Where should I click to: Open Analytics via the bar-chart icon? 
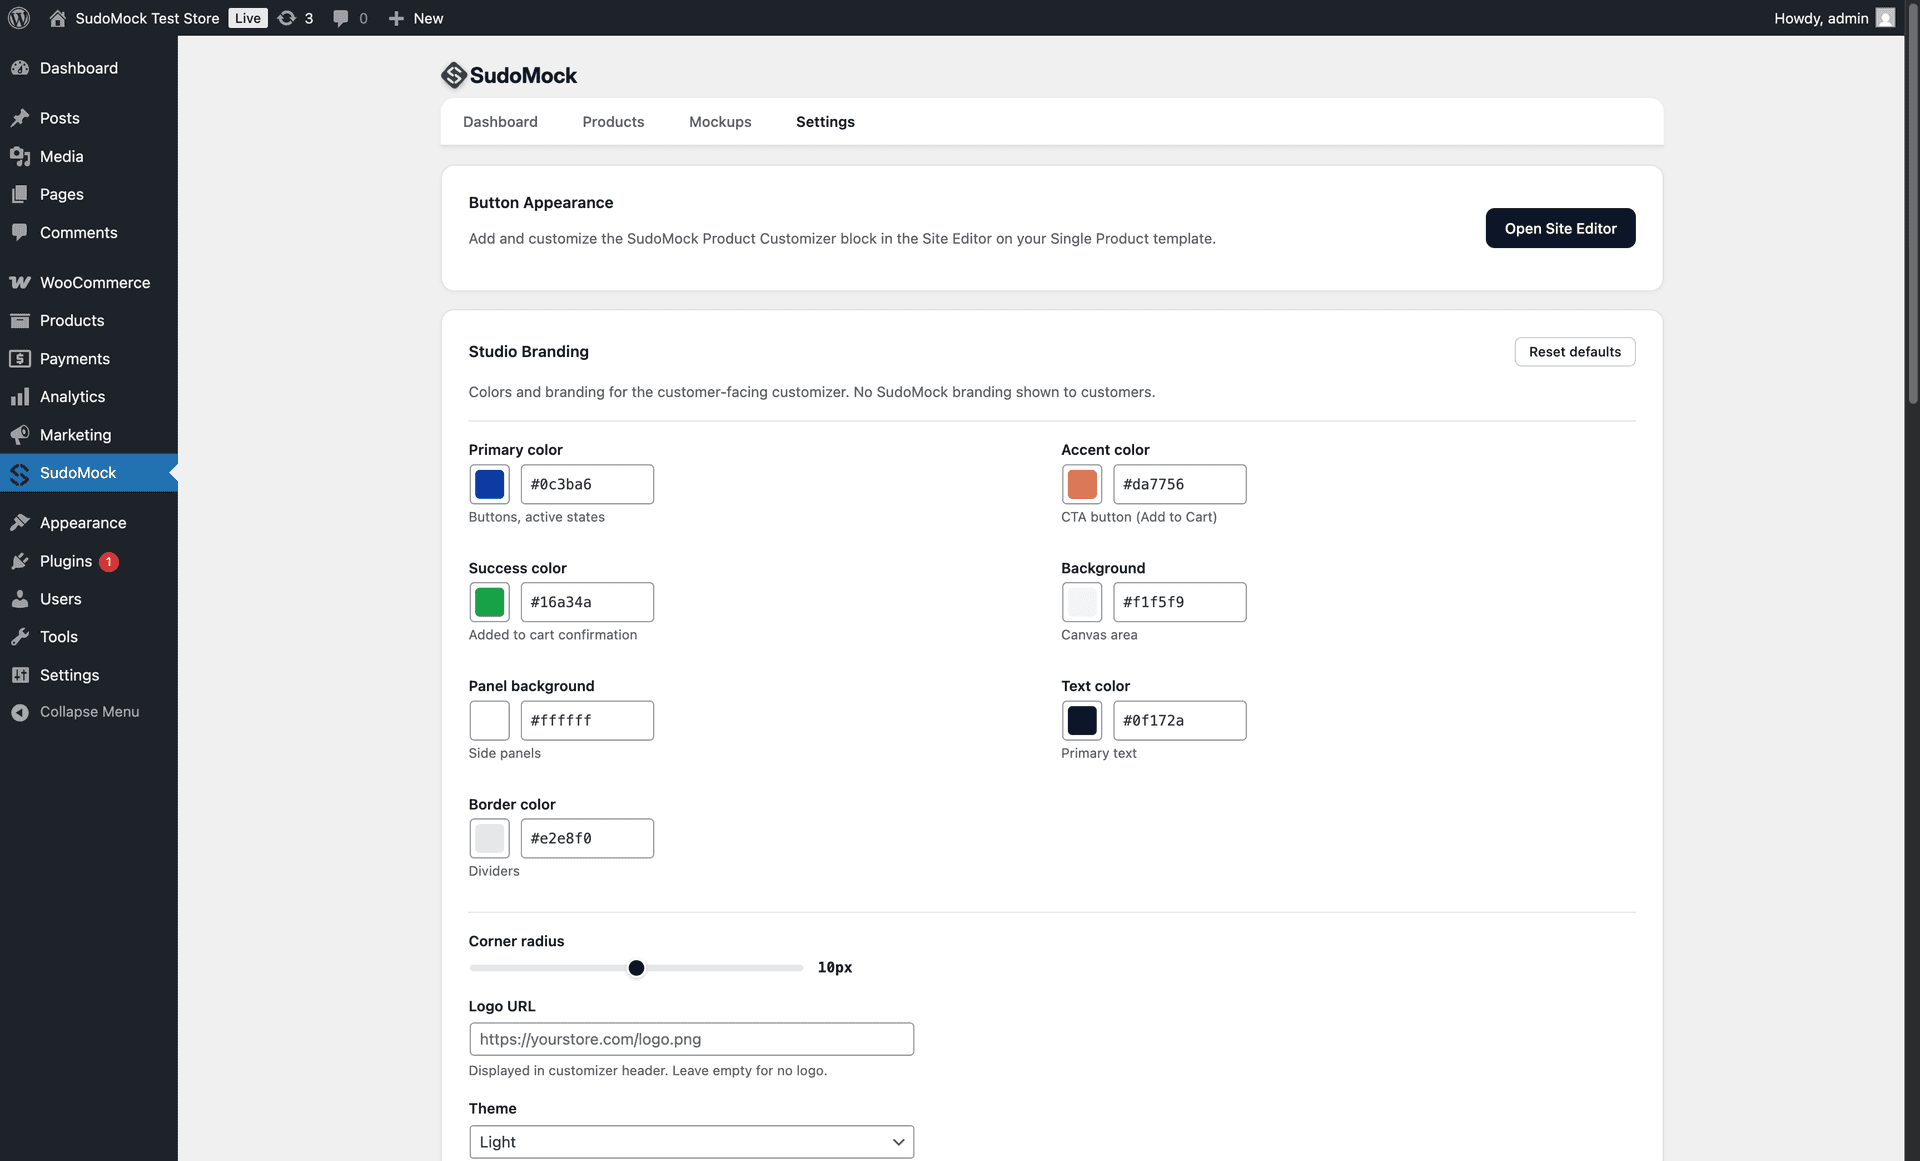tap(21, 396)
